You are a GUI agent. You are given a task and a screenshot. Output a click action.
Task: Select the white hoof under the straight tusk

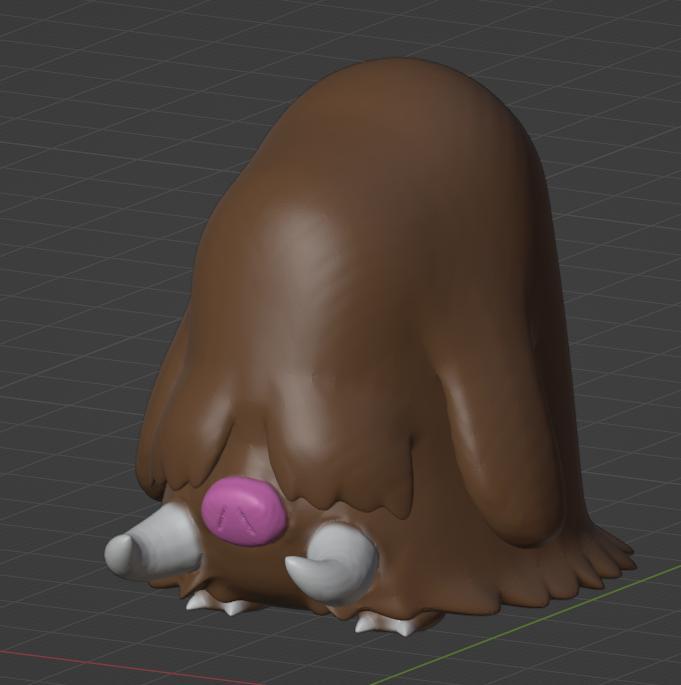(x=217, y=604)
